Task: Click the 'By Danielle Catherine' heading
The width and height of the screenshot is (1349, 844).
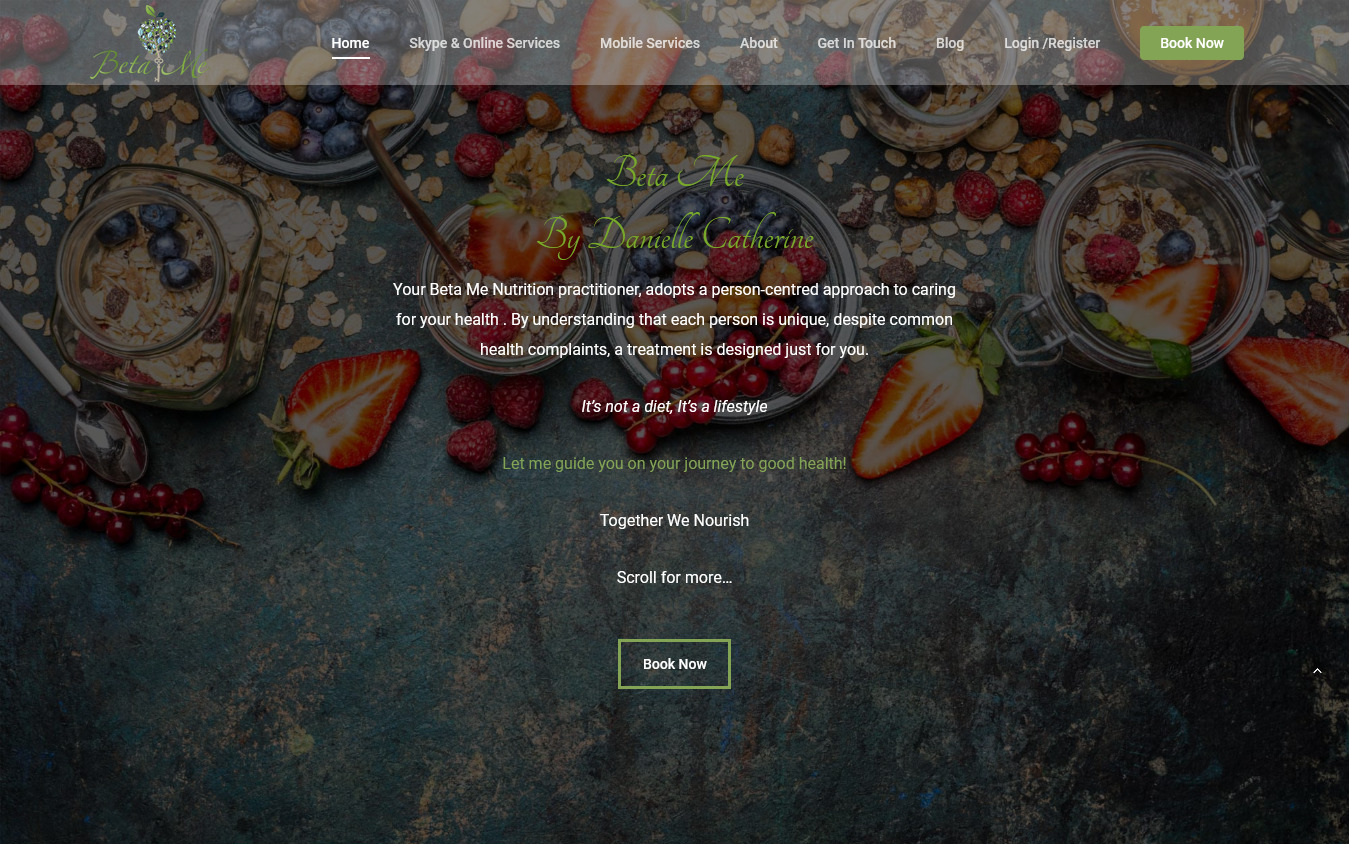Action: (675, 237)
